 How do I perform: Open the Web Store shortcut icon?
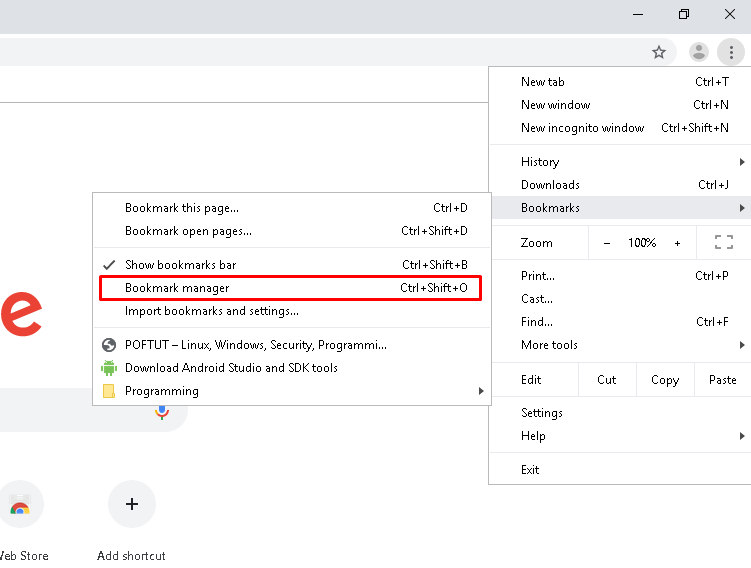[x=20, y=504]
